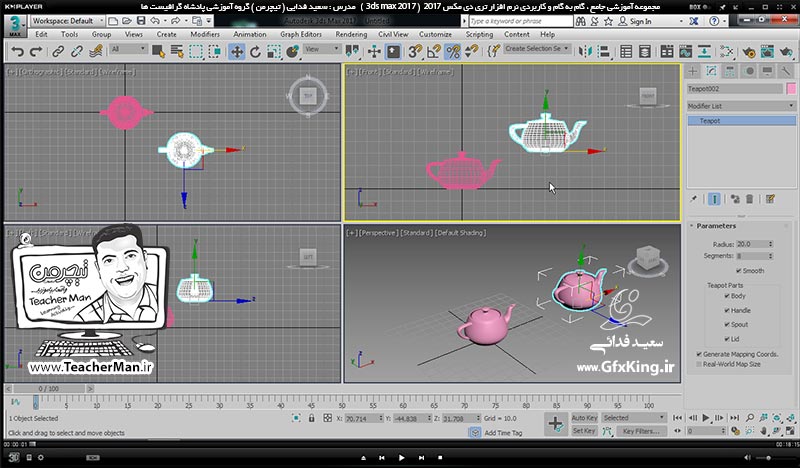Screen dimensions: 800x468
Task: Click the Set Key button
Action: point(584,431)
